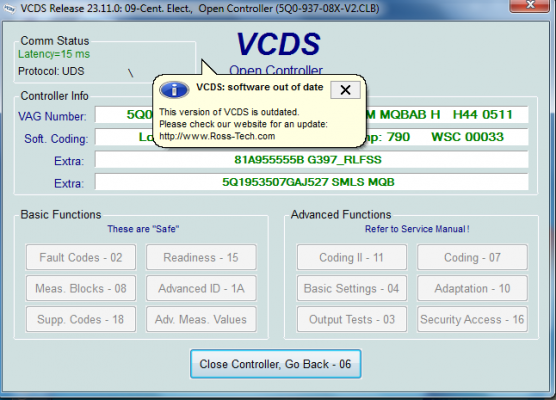Open Advanced ID - 1A

(x=201, y=288)
